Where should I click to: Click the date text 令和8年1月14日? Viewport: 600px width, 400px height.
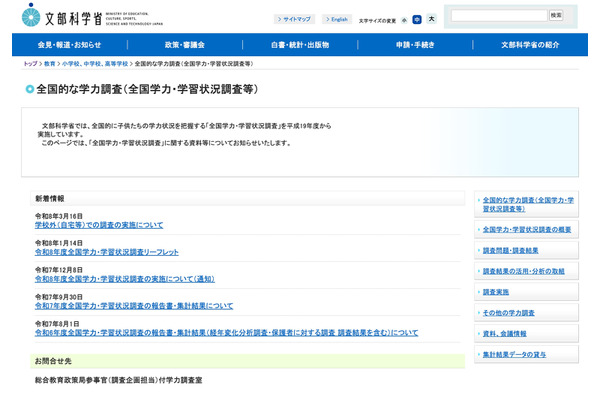click(59, 243)
